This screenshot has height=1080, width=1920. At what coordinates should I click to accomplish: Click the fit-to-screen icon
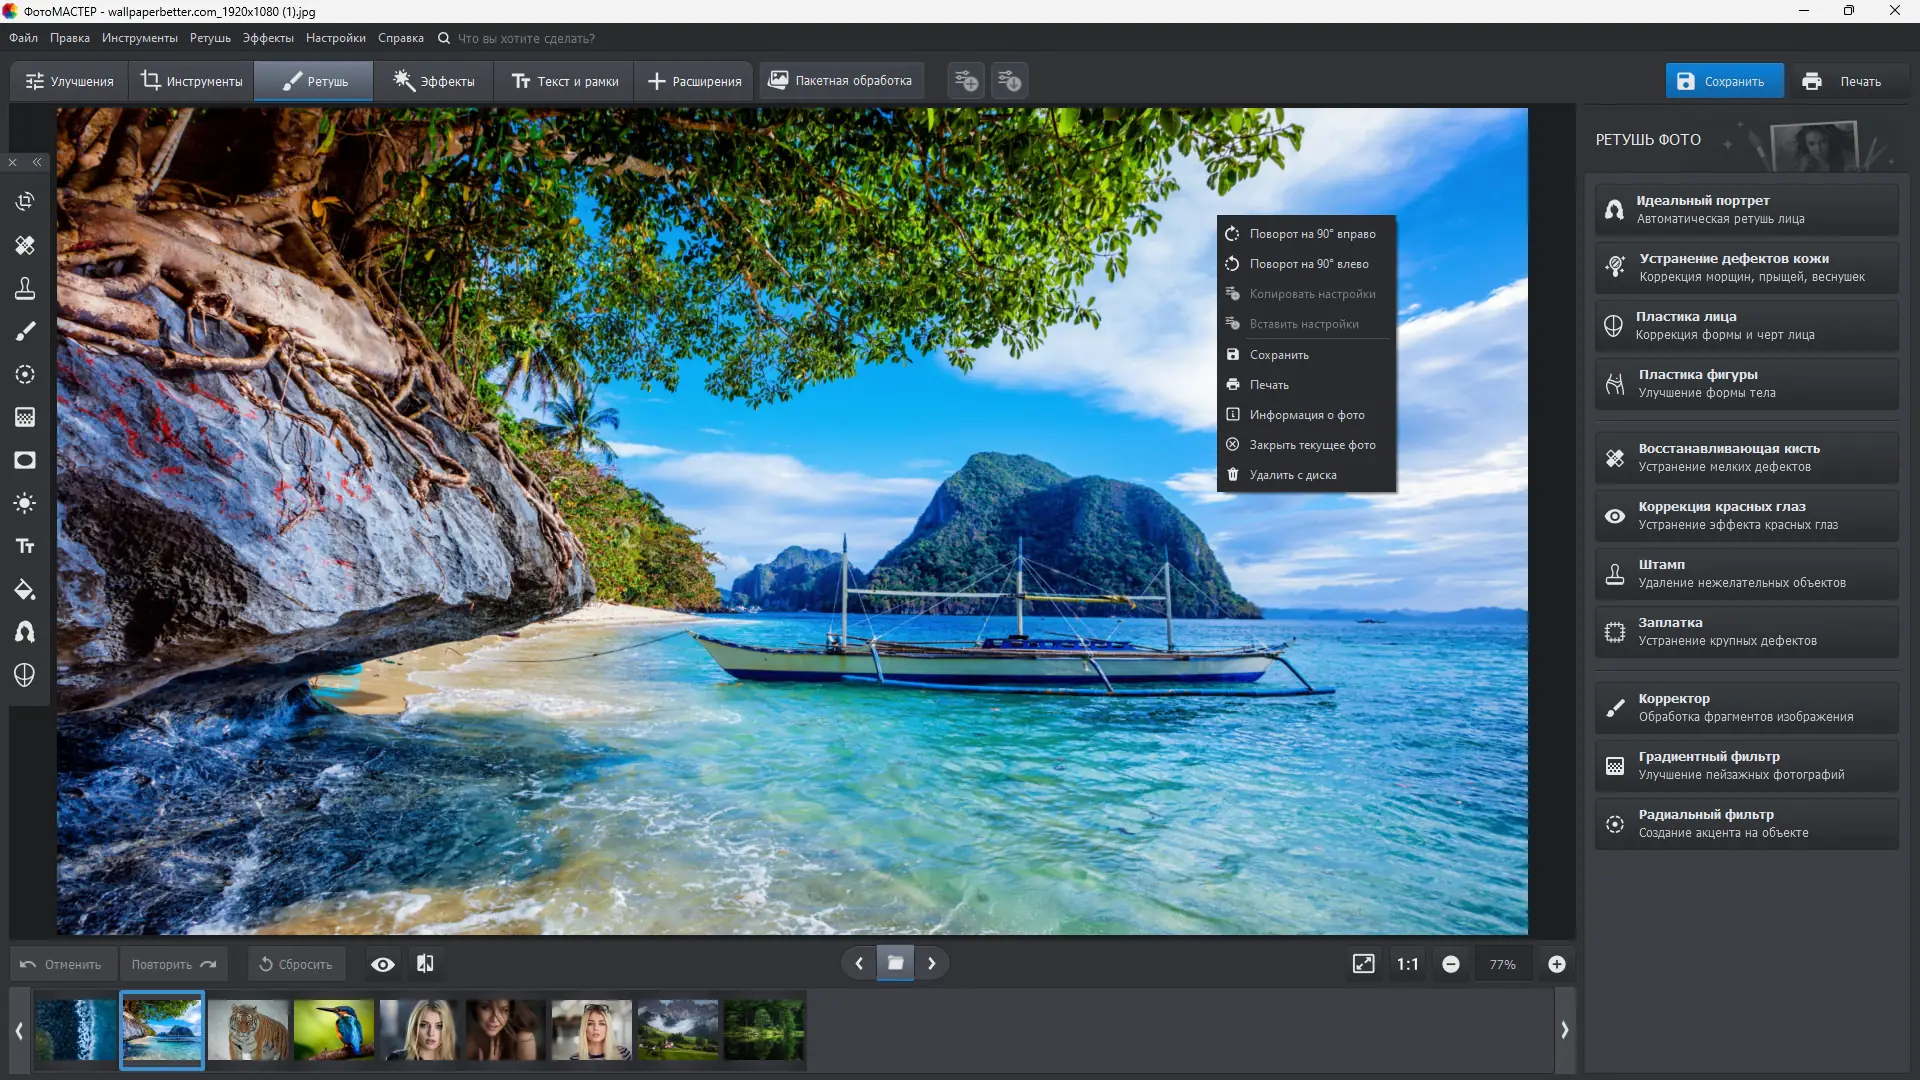(1363, 964)
